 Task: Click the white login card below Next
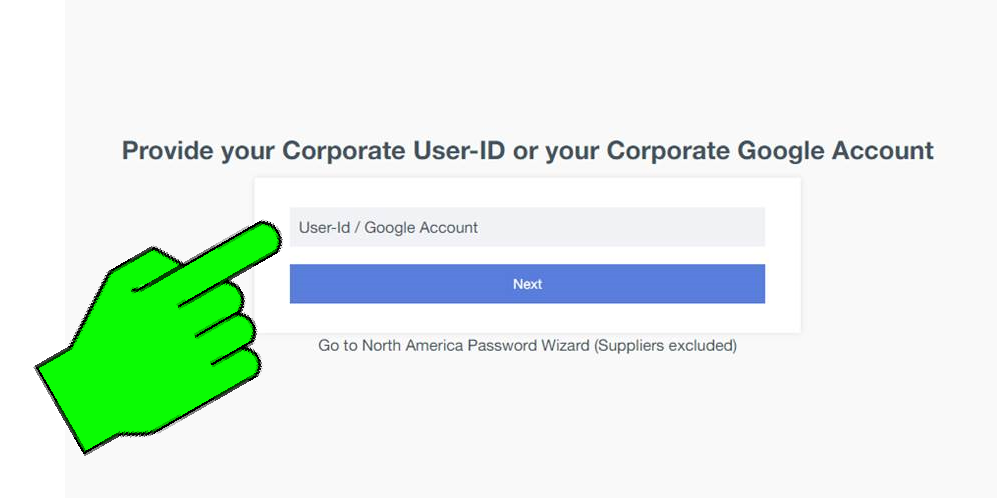tap(527, 318)
